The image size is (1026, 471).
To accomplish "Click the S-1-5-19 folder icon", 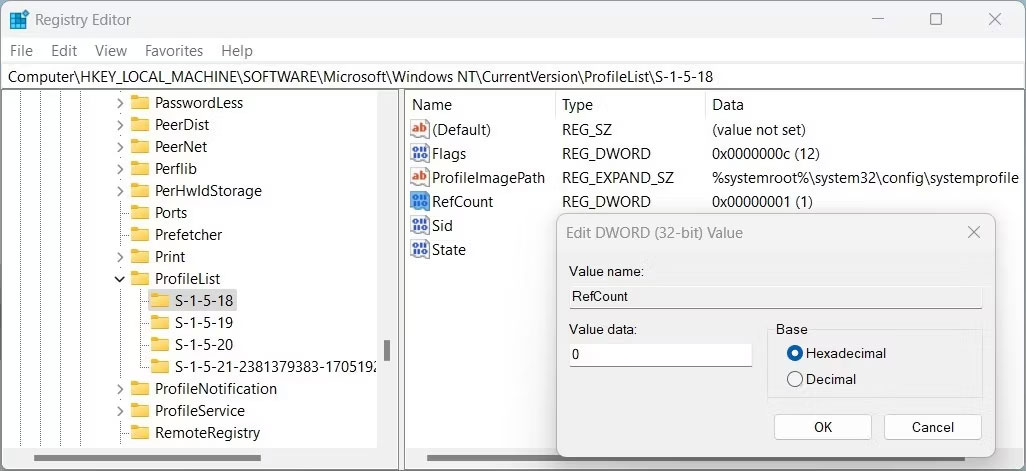I will tap(160, 323).
